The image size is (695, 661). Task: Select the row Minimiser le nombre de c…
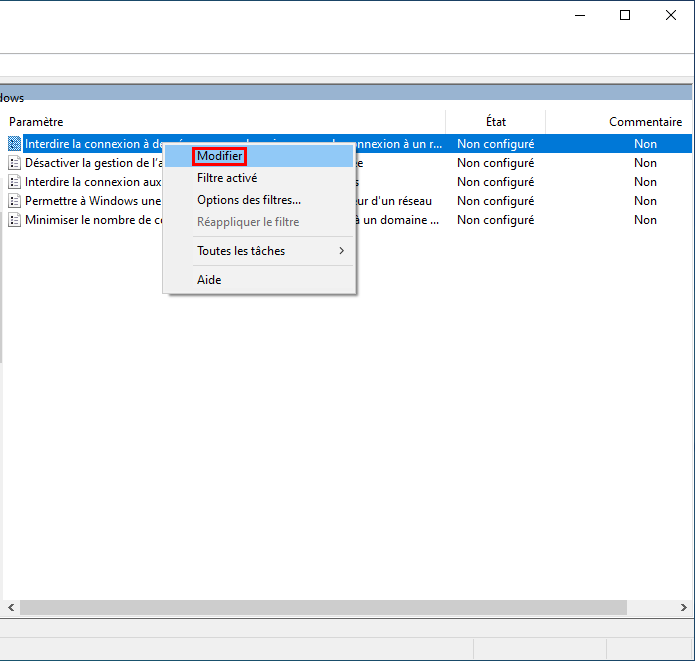(350, 220)
